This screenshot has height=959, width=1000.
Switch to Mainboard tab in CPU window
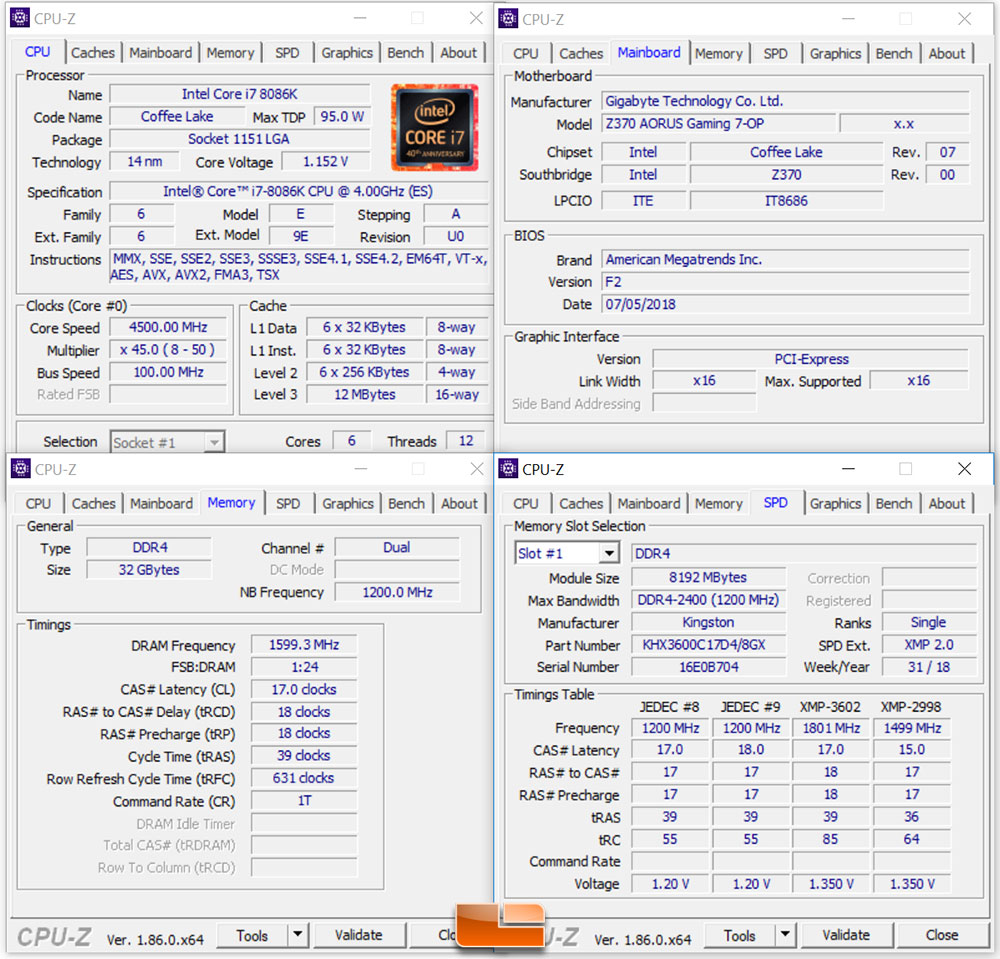(161, 53)
